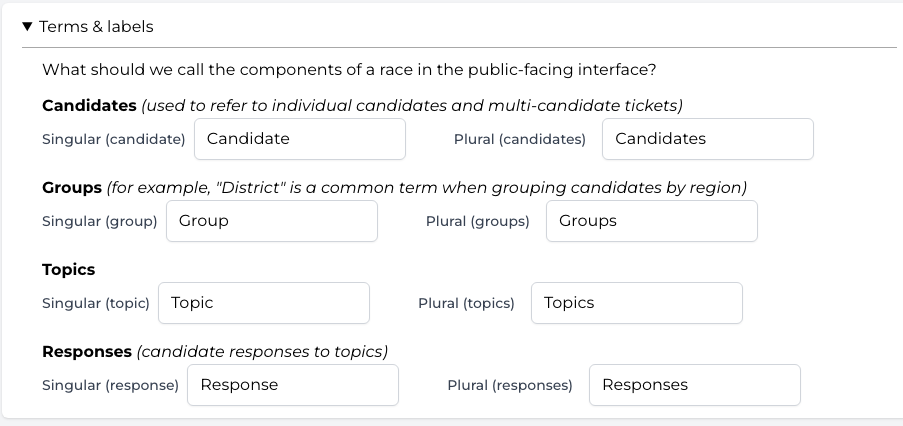Click the "Singular (candidate)" field label

tap(114, 140)
